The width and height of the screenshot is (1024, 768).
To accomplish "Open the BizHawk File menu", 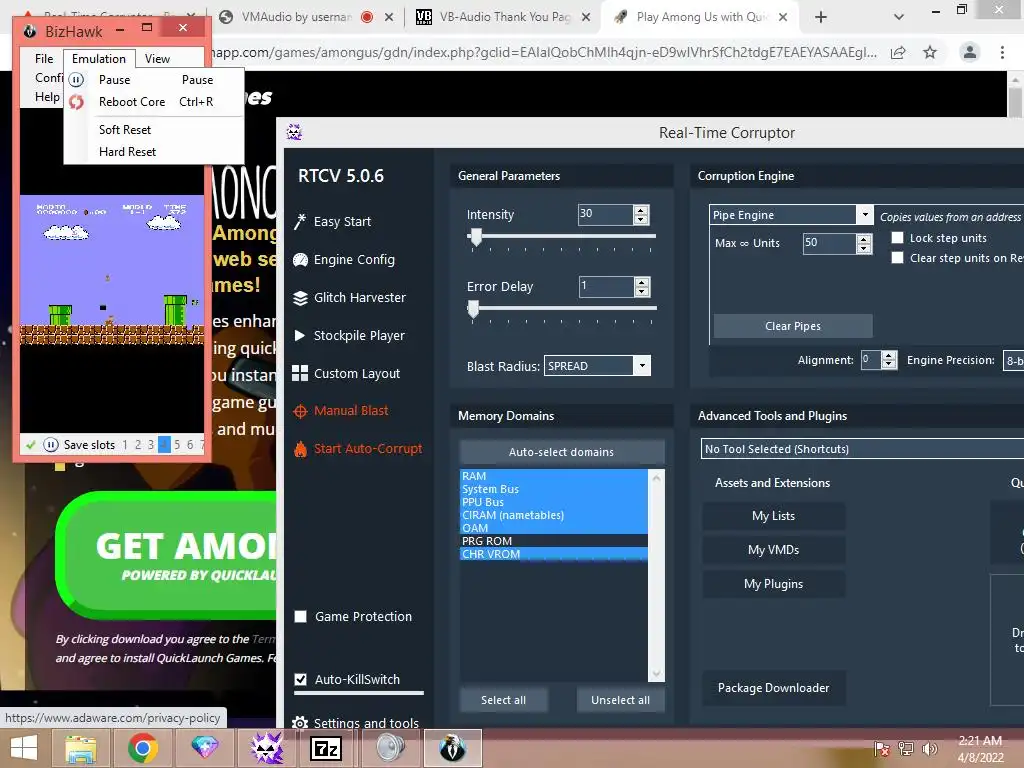I will click(44, 59).
